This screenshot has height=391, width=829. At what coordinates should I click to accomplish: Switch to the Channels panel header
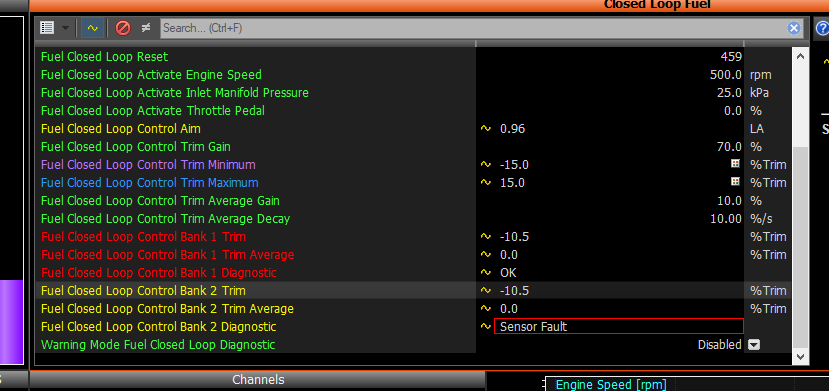click(x=258, y=380)
